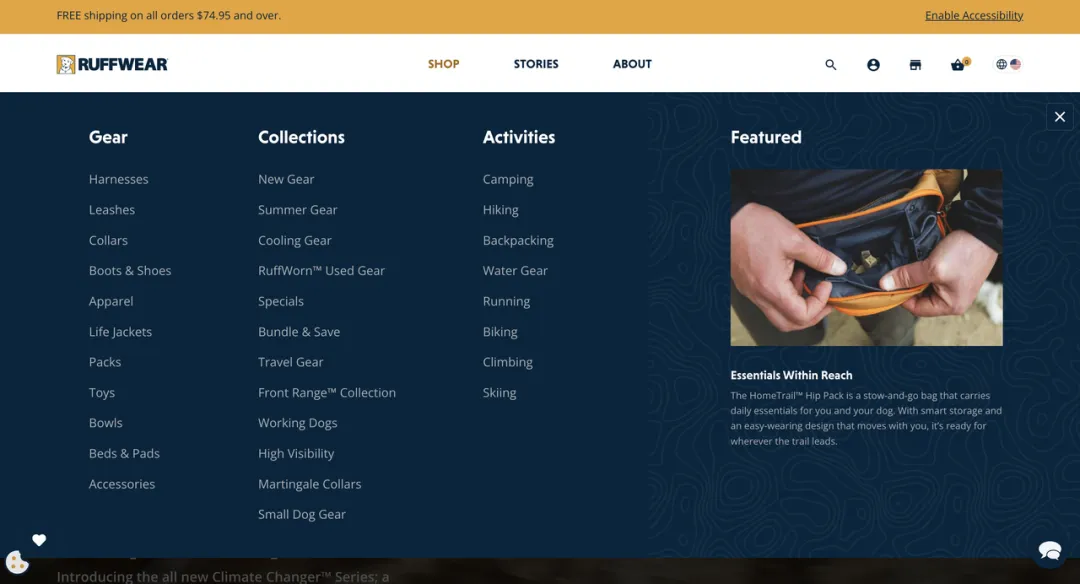This screenshot has width=1080, height=584.
Task: Go to Toys
Action: click(x=102, y=393)
